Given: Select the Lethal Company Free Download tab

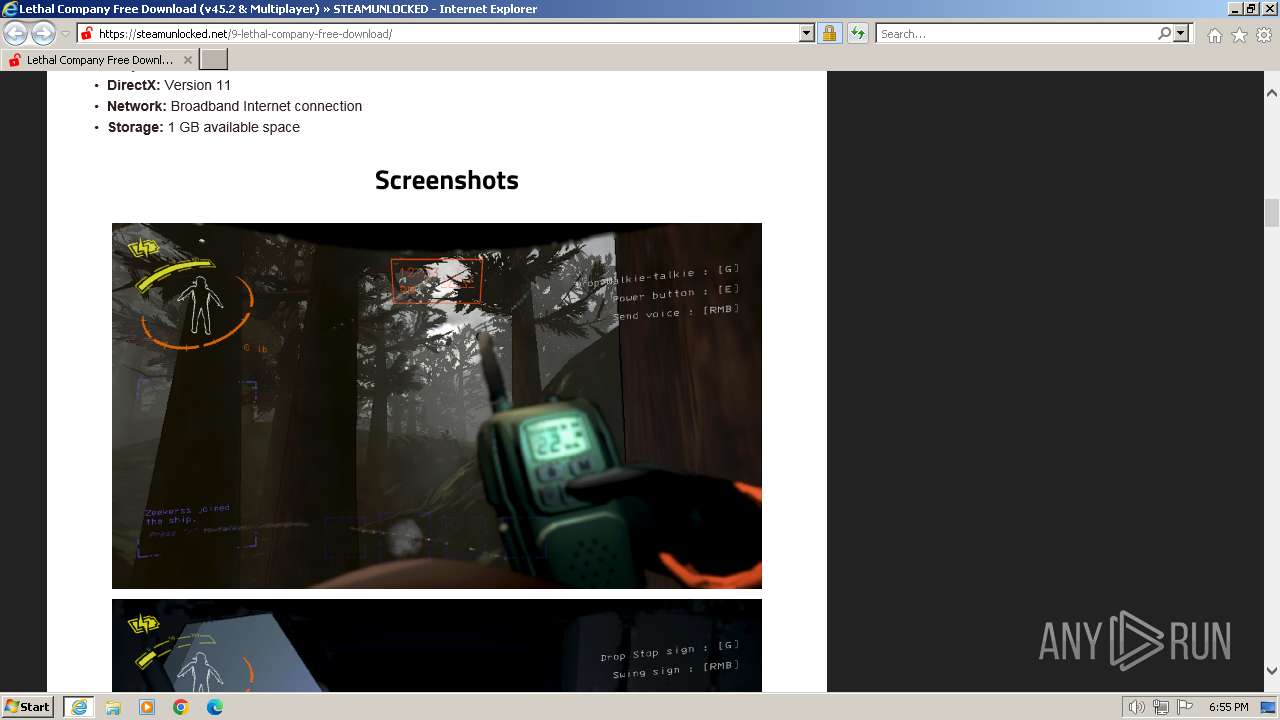Looking at the screenshot, I should pyautogui.click(x=99, y=60).
